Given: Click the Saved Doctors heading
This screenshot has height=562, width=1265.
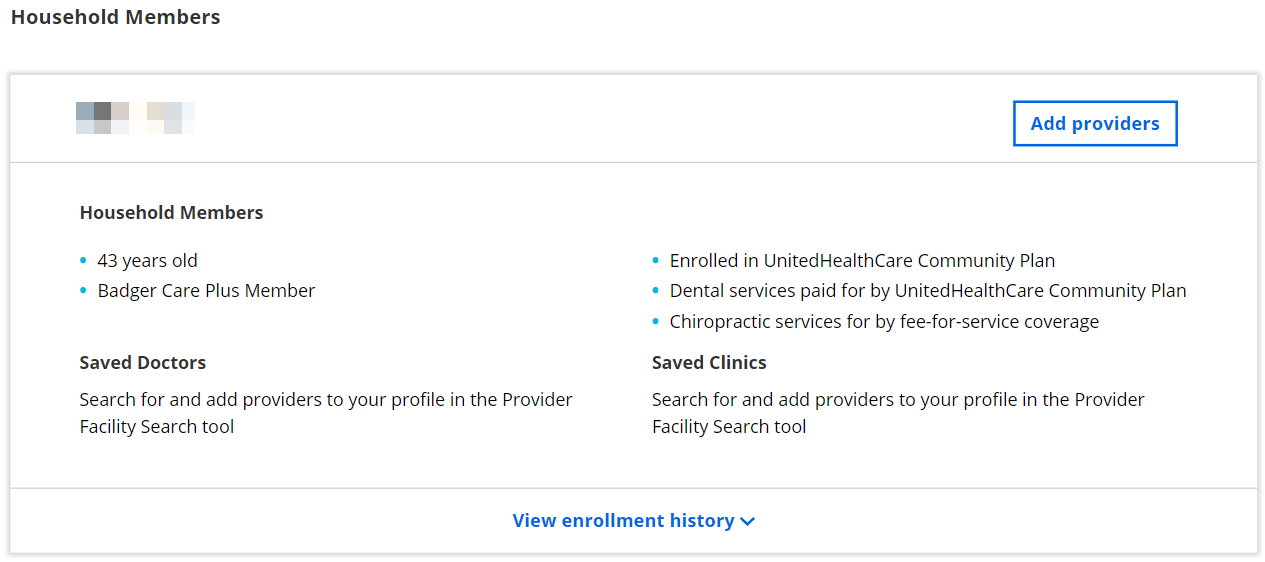Looking at the screenshot, I should click(x=143, y=363).
